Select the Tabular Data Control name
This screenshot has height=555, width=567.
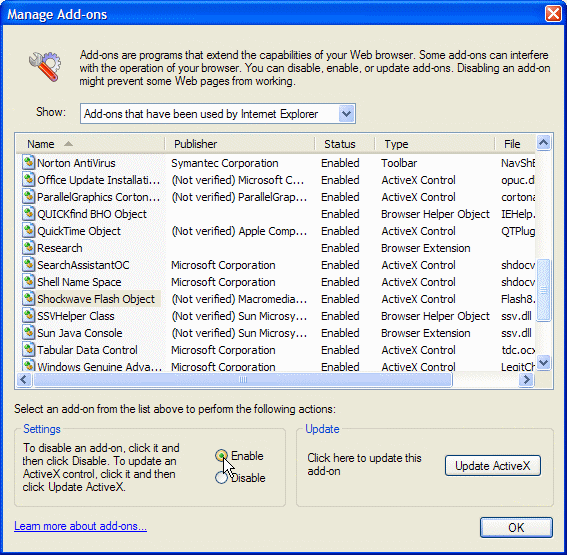(87, 350)
